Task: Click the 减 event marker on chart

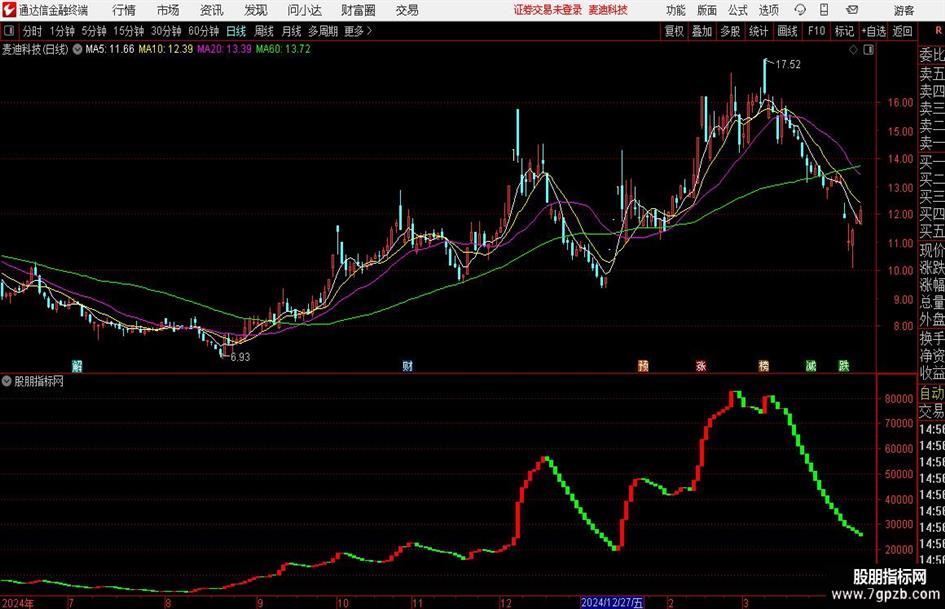Action: tap(811, 366)
